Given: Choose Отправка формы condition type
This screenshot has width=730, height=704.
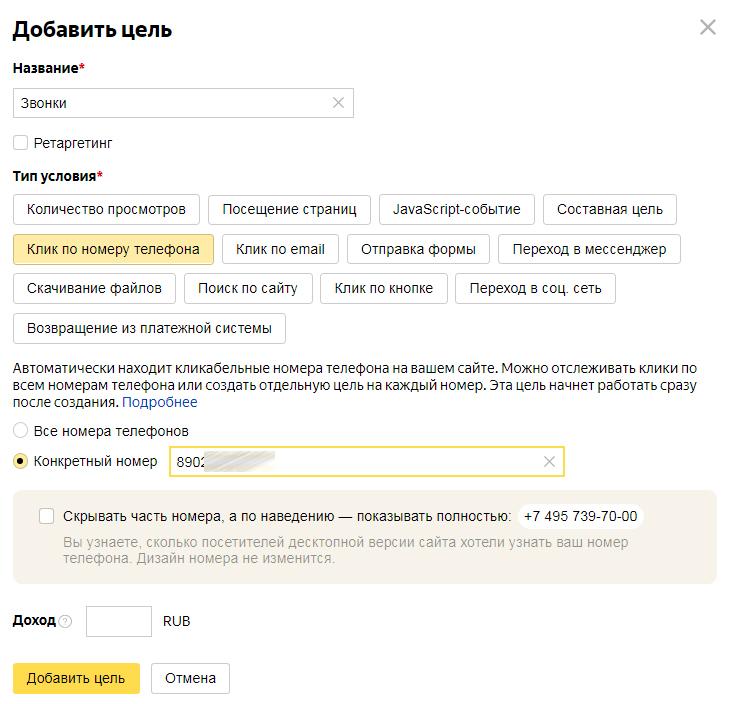Looking at the screenshot, I should 418,249.
